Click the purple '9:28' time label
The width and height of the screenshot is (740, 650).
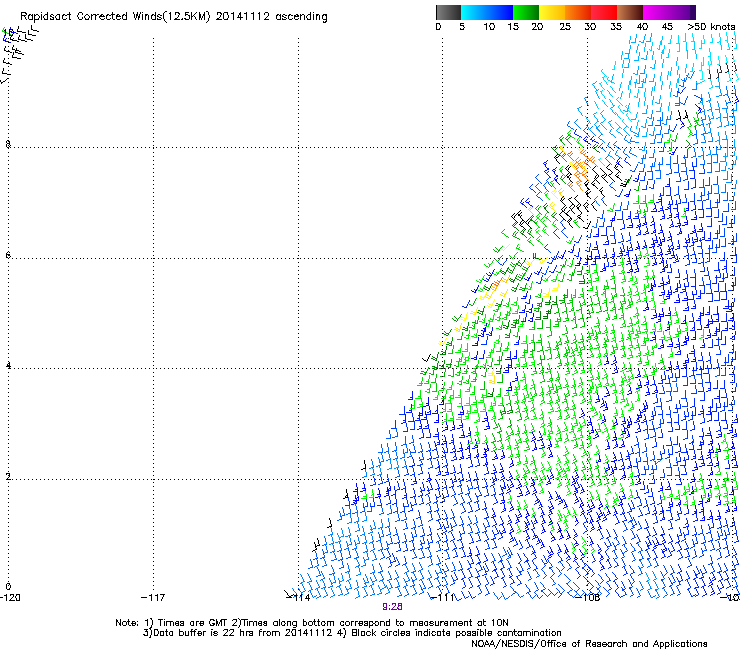pyautogui.click(x=392, y=607)
